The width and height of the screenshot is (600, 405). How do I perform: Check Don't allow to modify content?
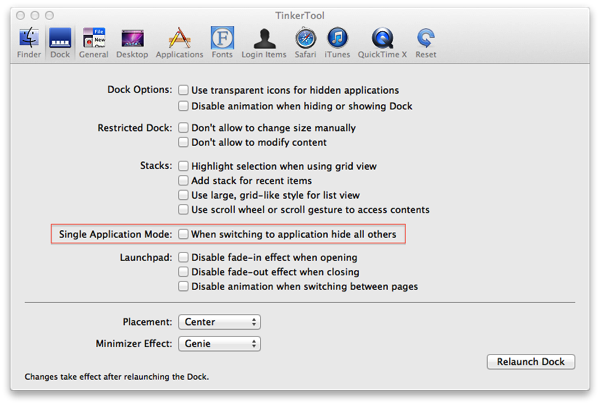183,144
